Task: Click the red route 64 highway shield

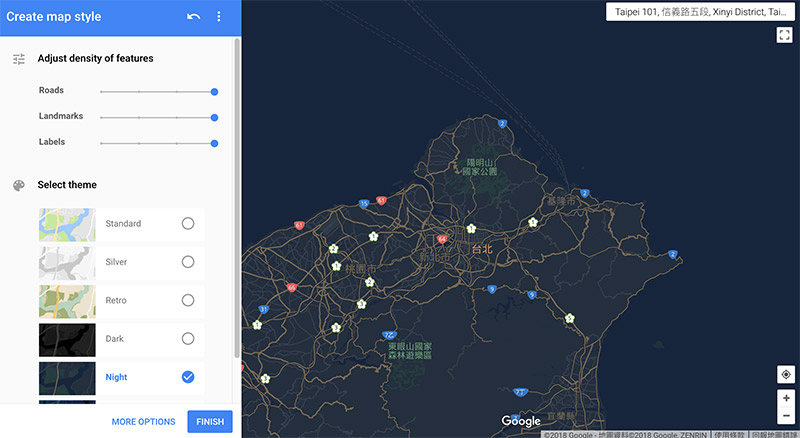Action: (442, 239)
